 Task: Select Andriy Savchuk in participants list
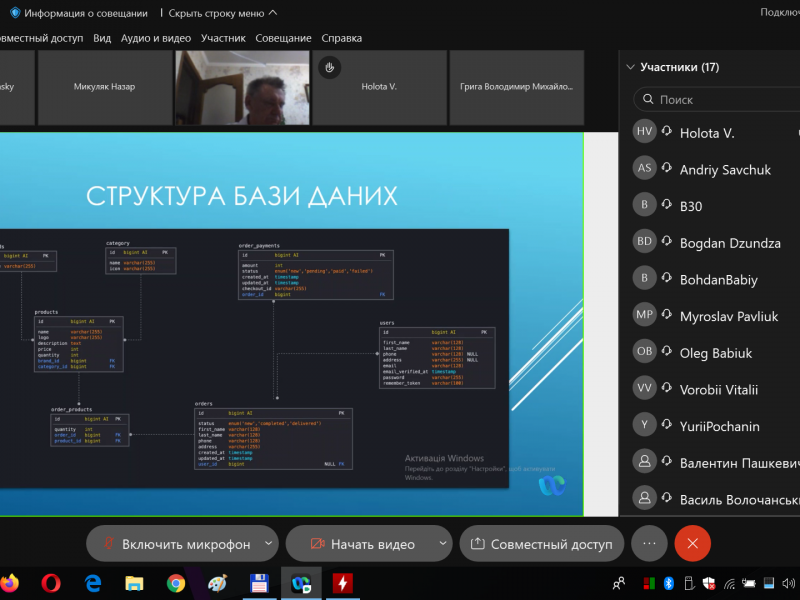725,170
